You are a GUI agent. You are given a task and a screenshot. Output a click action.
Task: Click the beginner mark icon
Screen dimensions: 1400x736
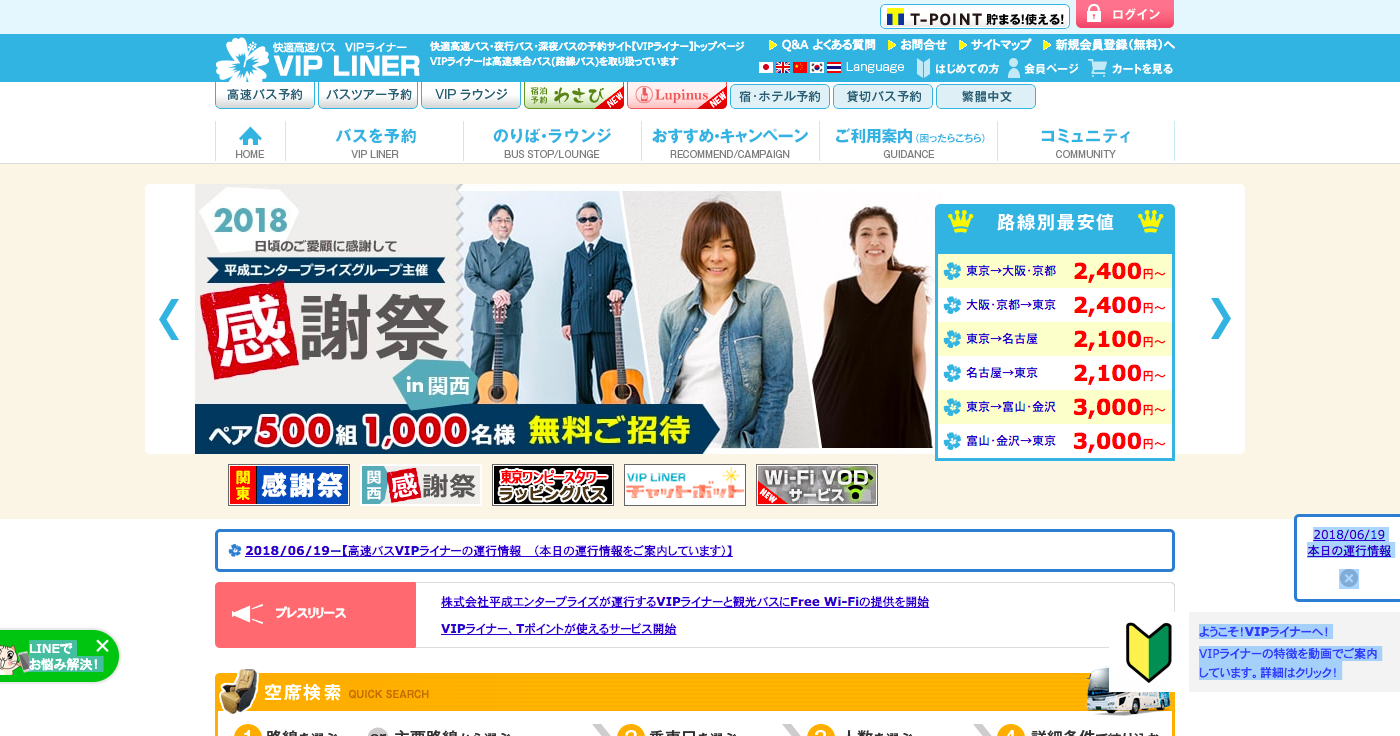pos(1148,651)
